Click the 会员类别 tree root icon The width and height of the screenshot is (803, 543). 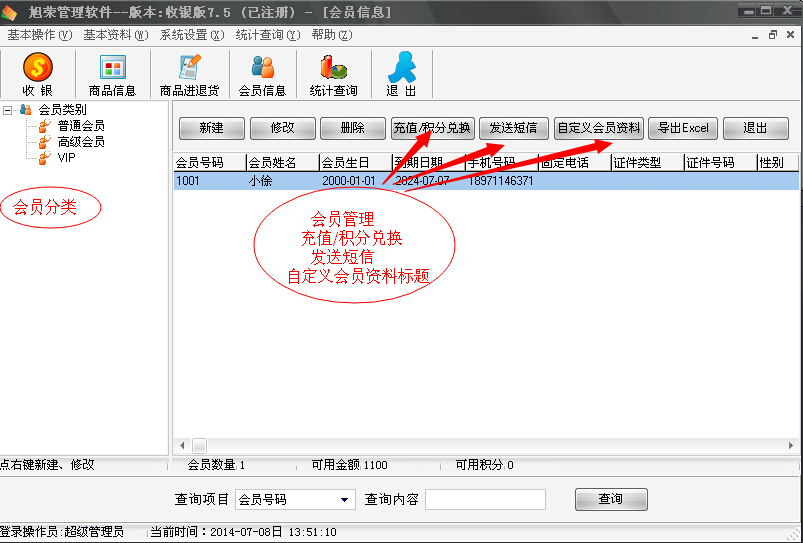tap(25, 110)
